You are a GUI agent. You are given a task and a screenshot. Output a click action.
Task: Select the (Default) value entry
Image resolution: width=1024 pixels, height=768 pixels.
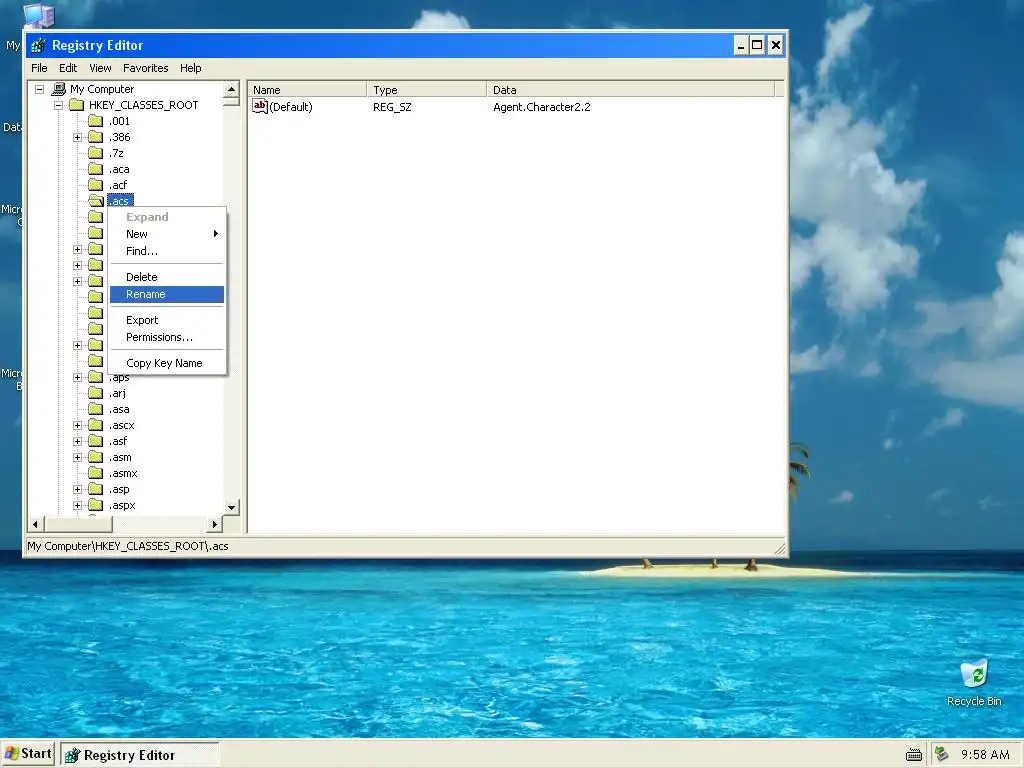[x=291, y=107]
